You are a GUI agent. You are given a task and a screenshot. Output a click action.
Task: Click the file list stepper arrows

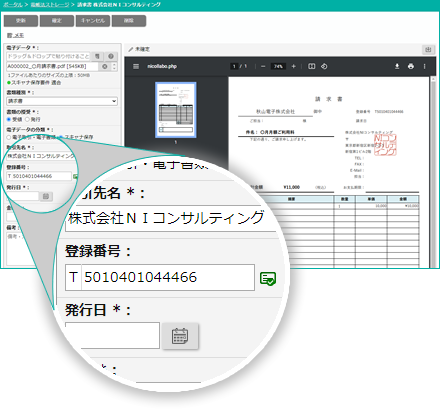pyautogui.click(x=114, y=66)
